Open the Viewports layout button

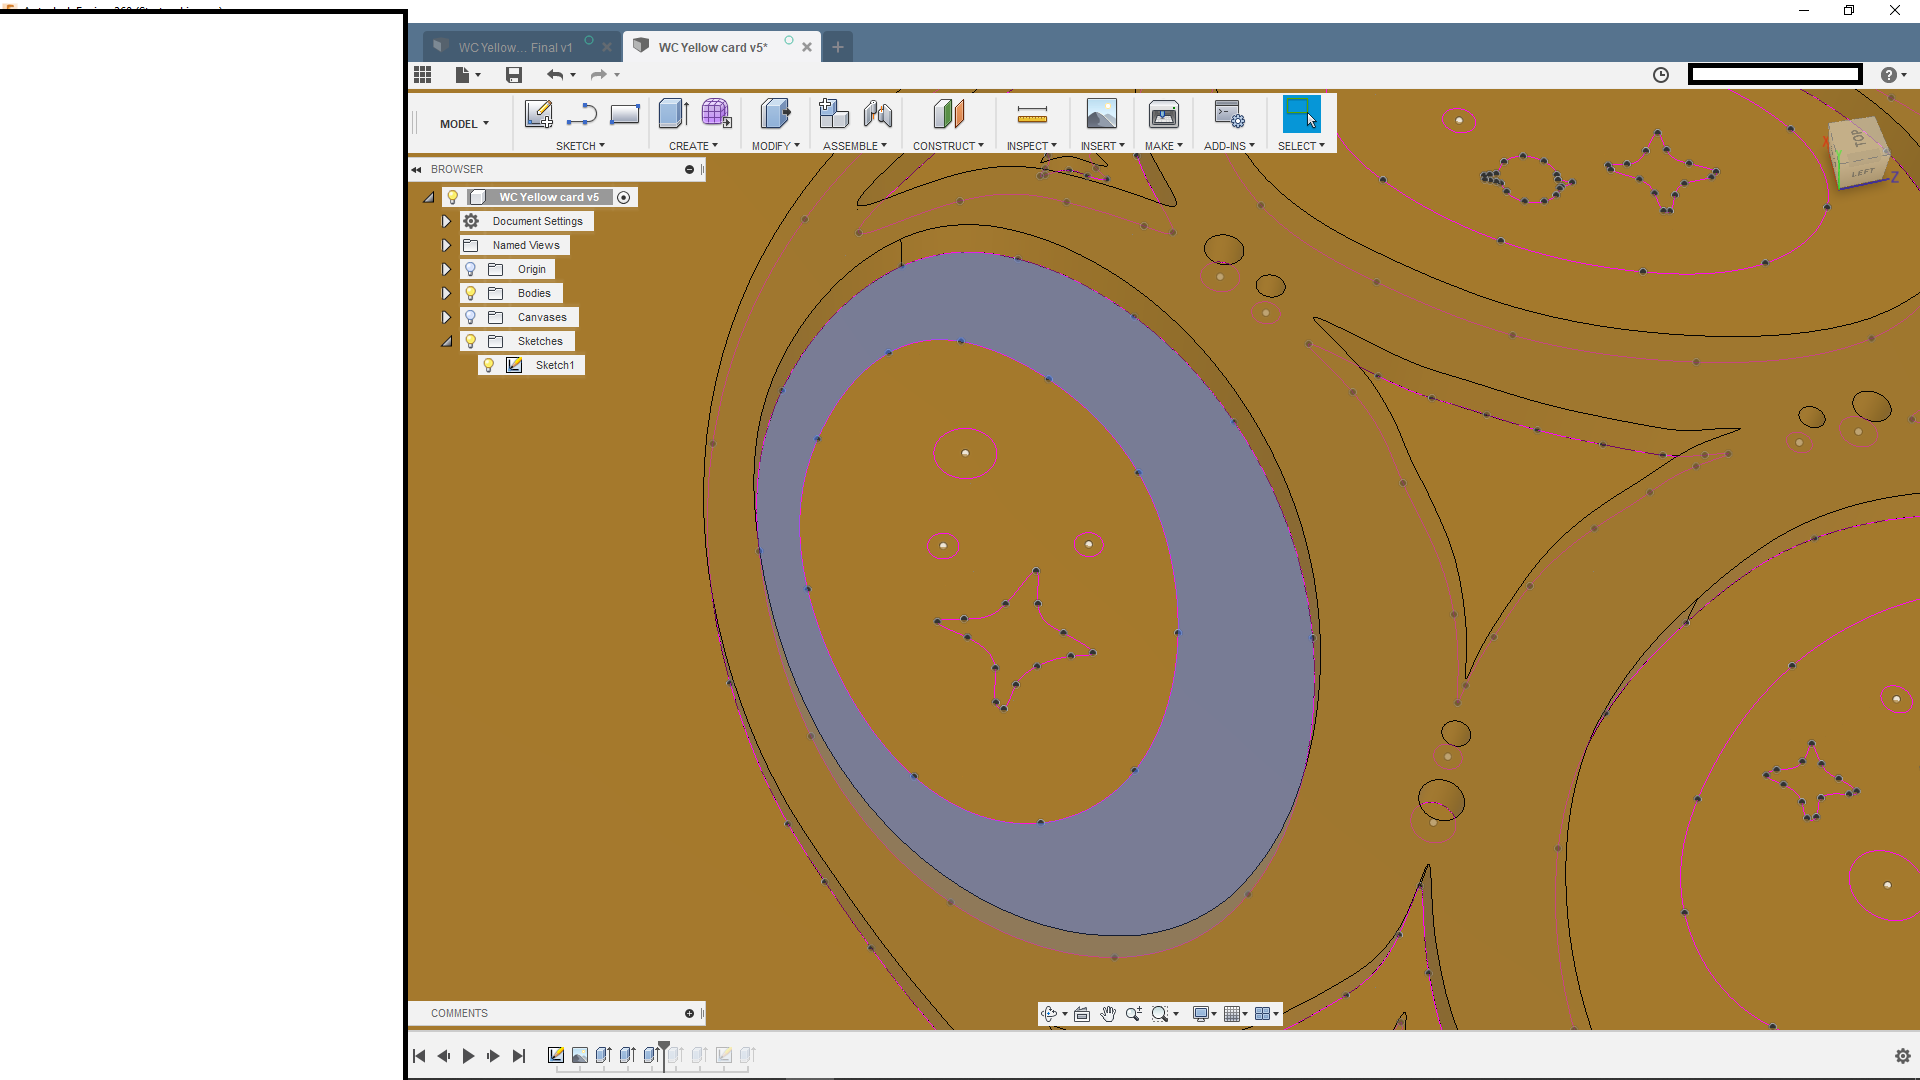[x=1267, y=1014]
